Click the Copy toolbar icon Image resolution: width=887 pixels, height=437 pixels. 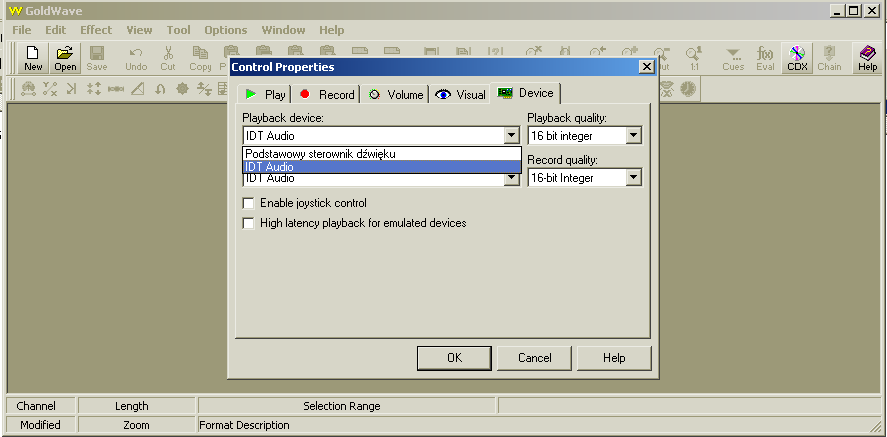pyautogui.click(x=200, y=59)
